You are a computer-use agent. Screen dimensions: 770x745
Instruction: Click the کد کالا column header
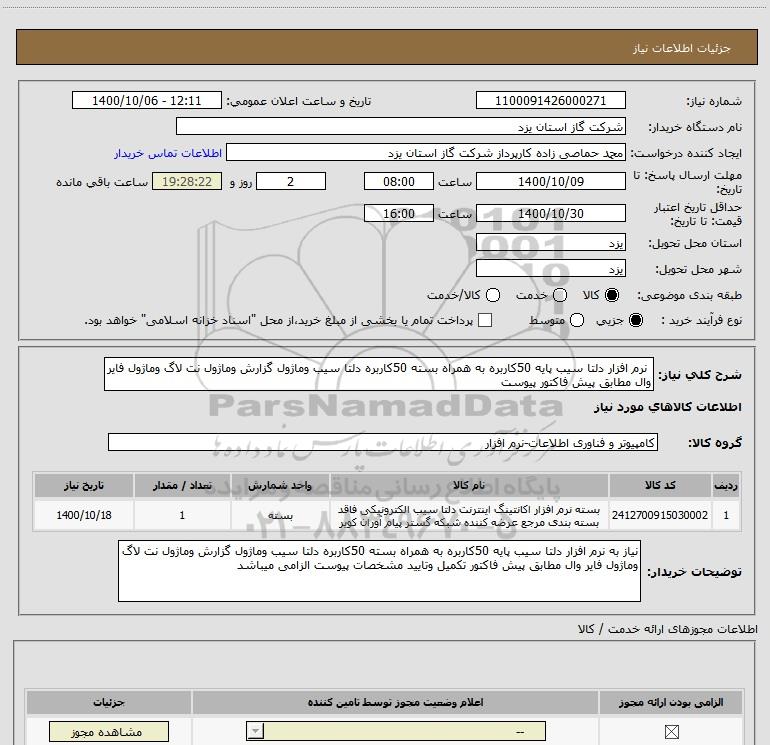[x=660, y=485]
